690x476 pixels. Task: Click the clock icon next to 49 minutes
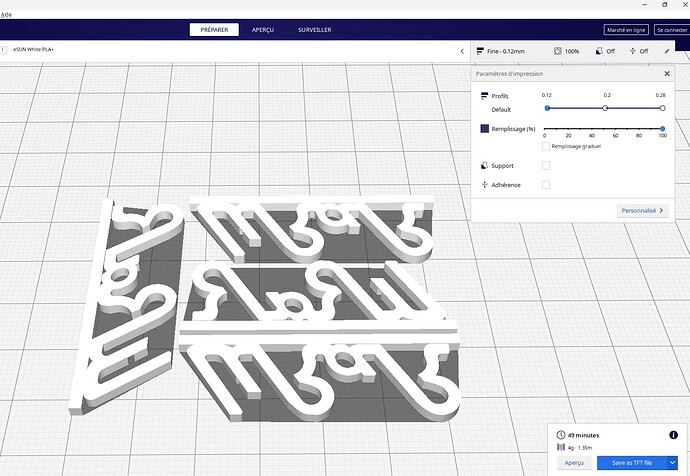tap(561, 435)
